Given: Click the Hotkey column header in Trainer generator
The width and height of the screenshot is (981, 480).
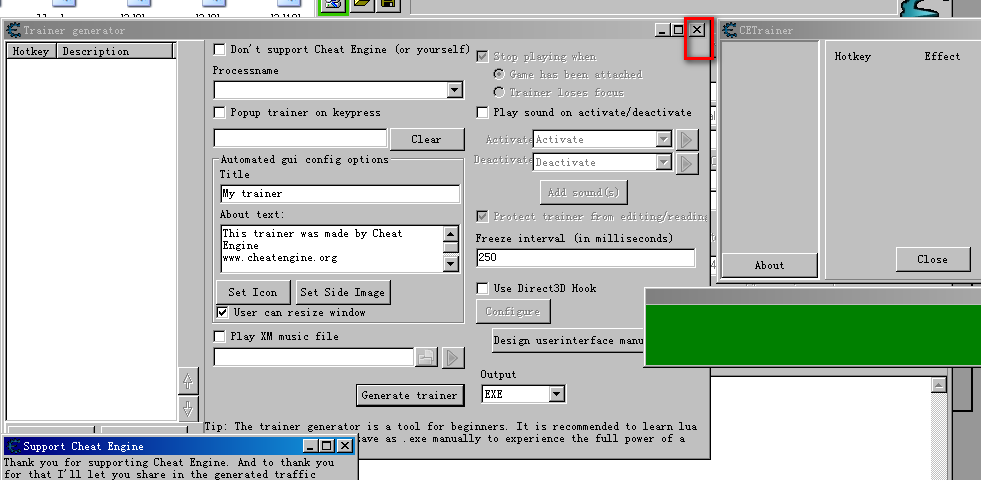Looking at the screenshot, I should coord(31,51).
